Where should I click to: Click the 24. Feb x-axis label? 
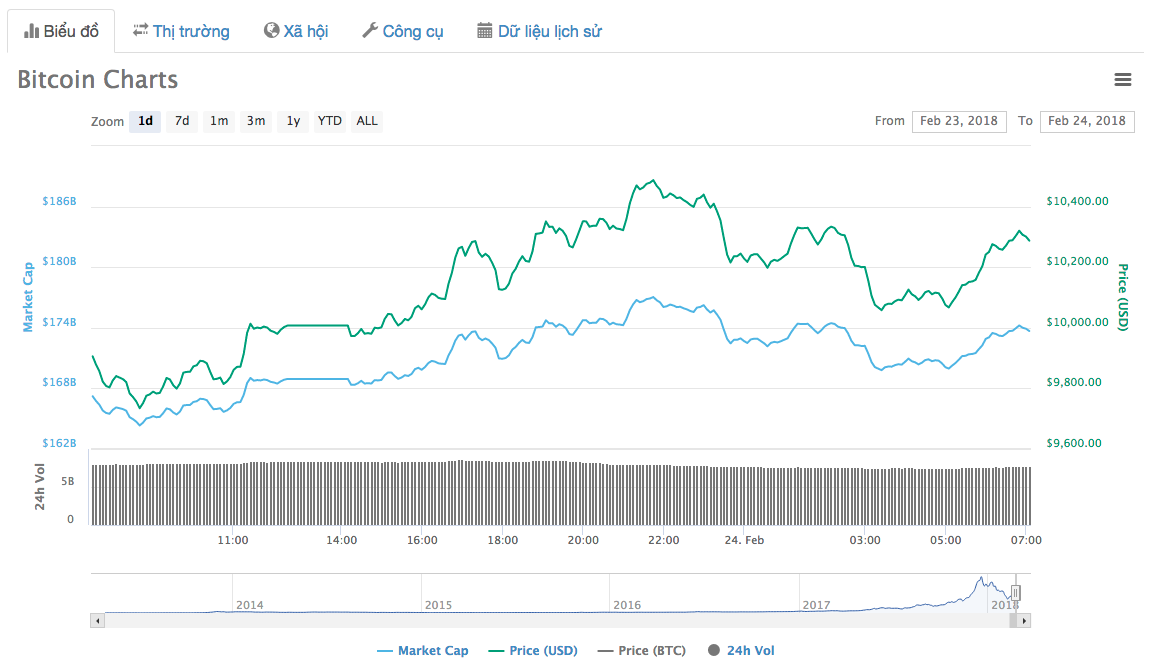(744, 540)
